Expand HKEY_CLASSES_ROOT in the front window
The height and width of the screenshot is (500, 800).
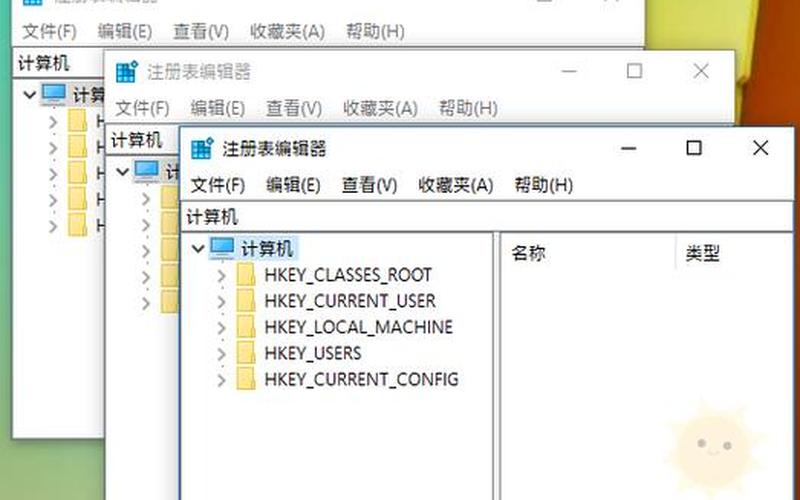point(221,276)
